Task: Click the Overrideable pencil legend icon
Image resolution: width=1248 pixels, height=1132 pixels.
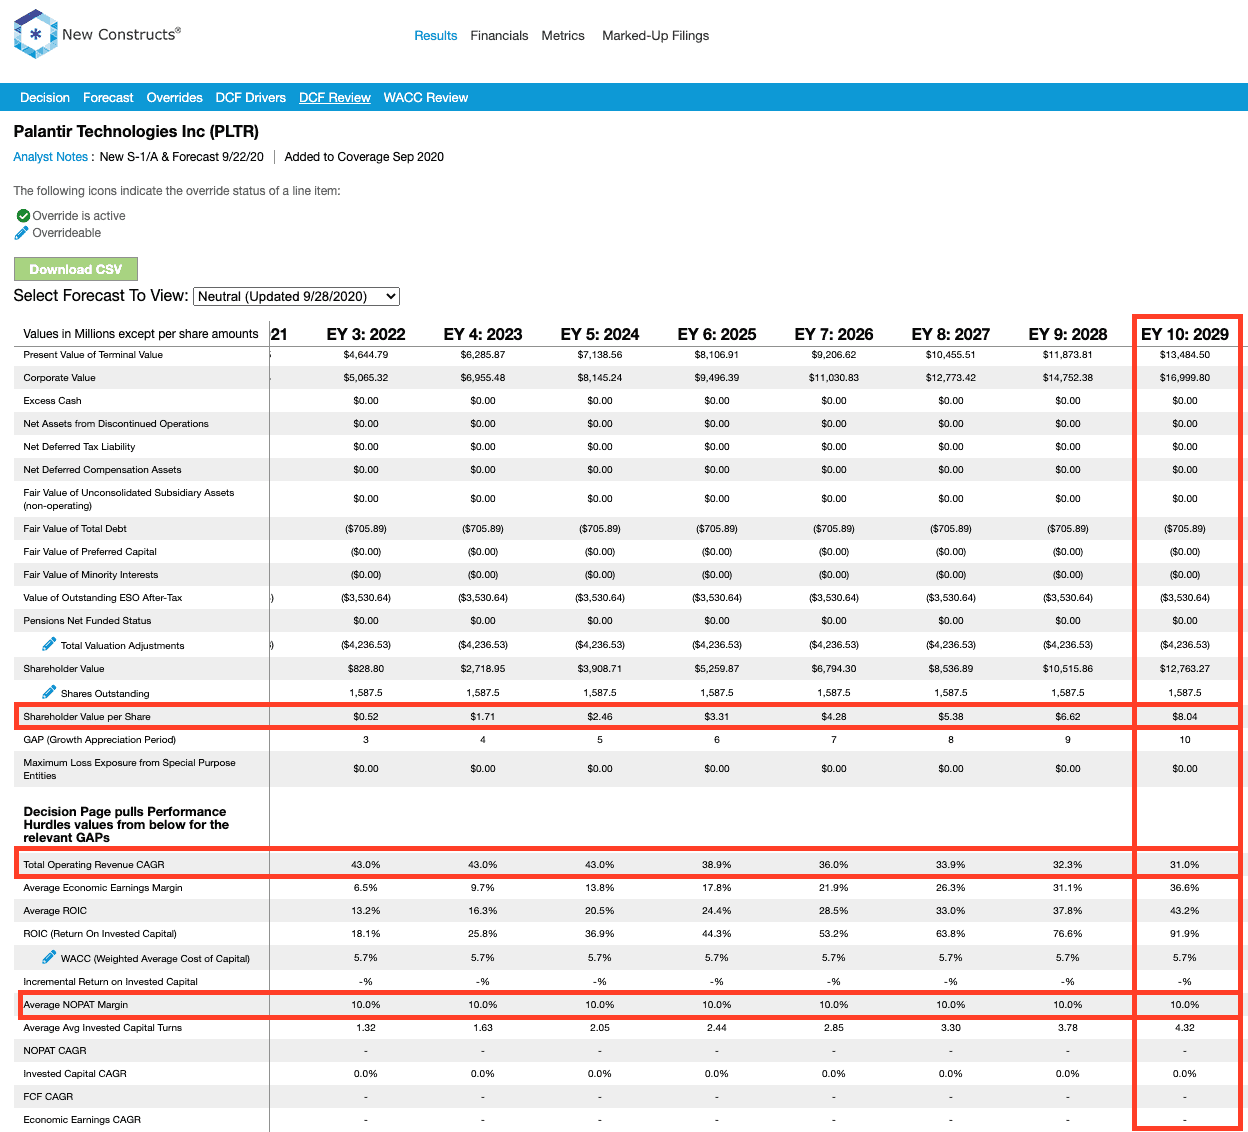Action: pos(22,232)
